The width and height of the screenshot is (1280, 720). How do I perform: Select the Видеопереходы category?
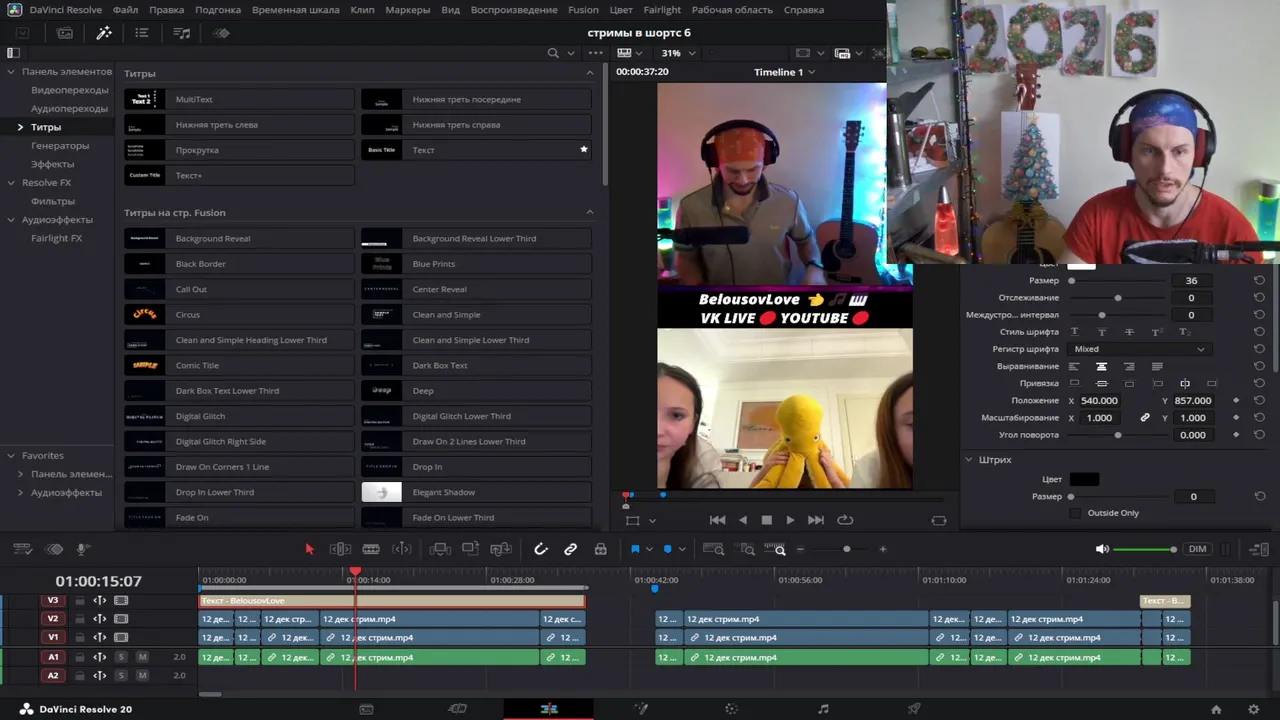pos(69,90)
